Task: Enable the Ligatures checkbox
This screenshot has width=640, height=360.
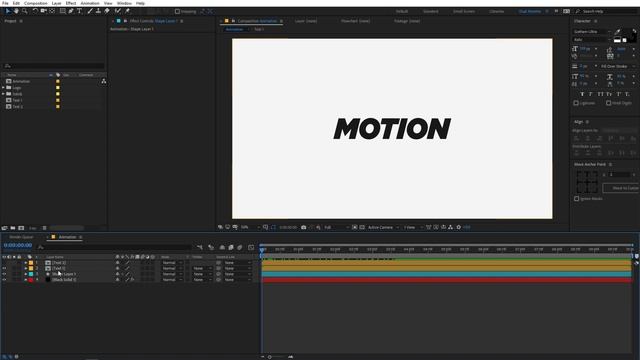Action: (x=576, y=103)
